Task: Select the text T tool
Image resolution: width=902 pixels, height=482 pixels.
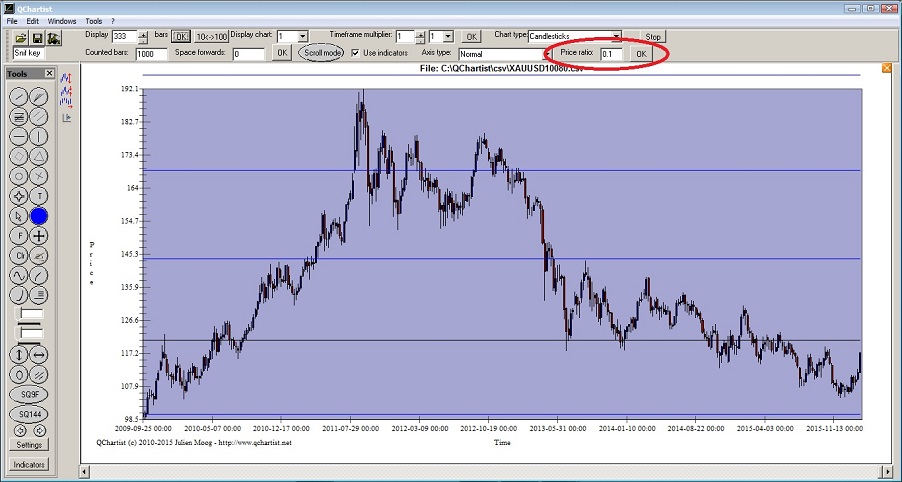Action: 39,195
